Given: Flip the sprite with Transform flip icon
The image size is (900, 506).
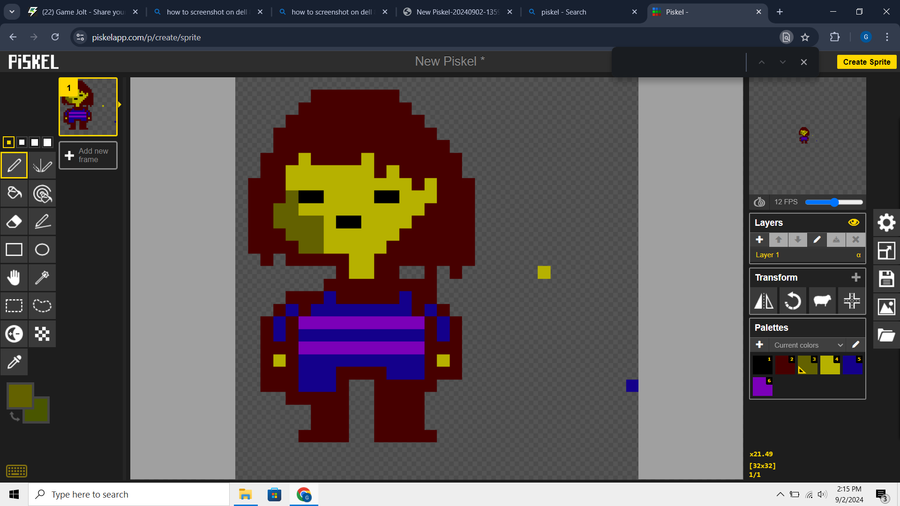Looking at the screenshot, I should click(x=763, y=301).
